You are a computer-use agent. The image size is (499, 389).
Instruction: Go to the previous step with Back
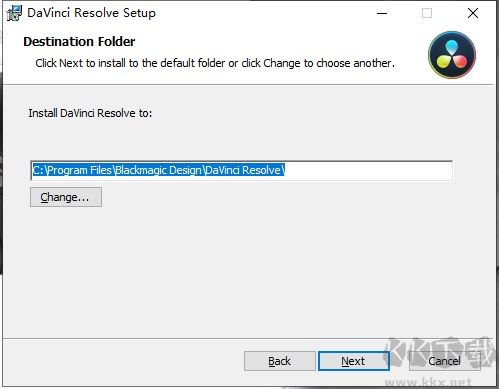pos(280,361)
